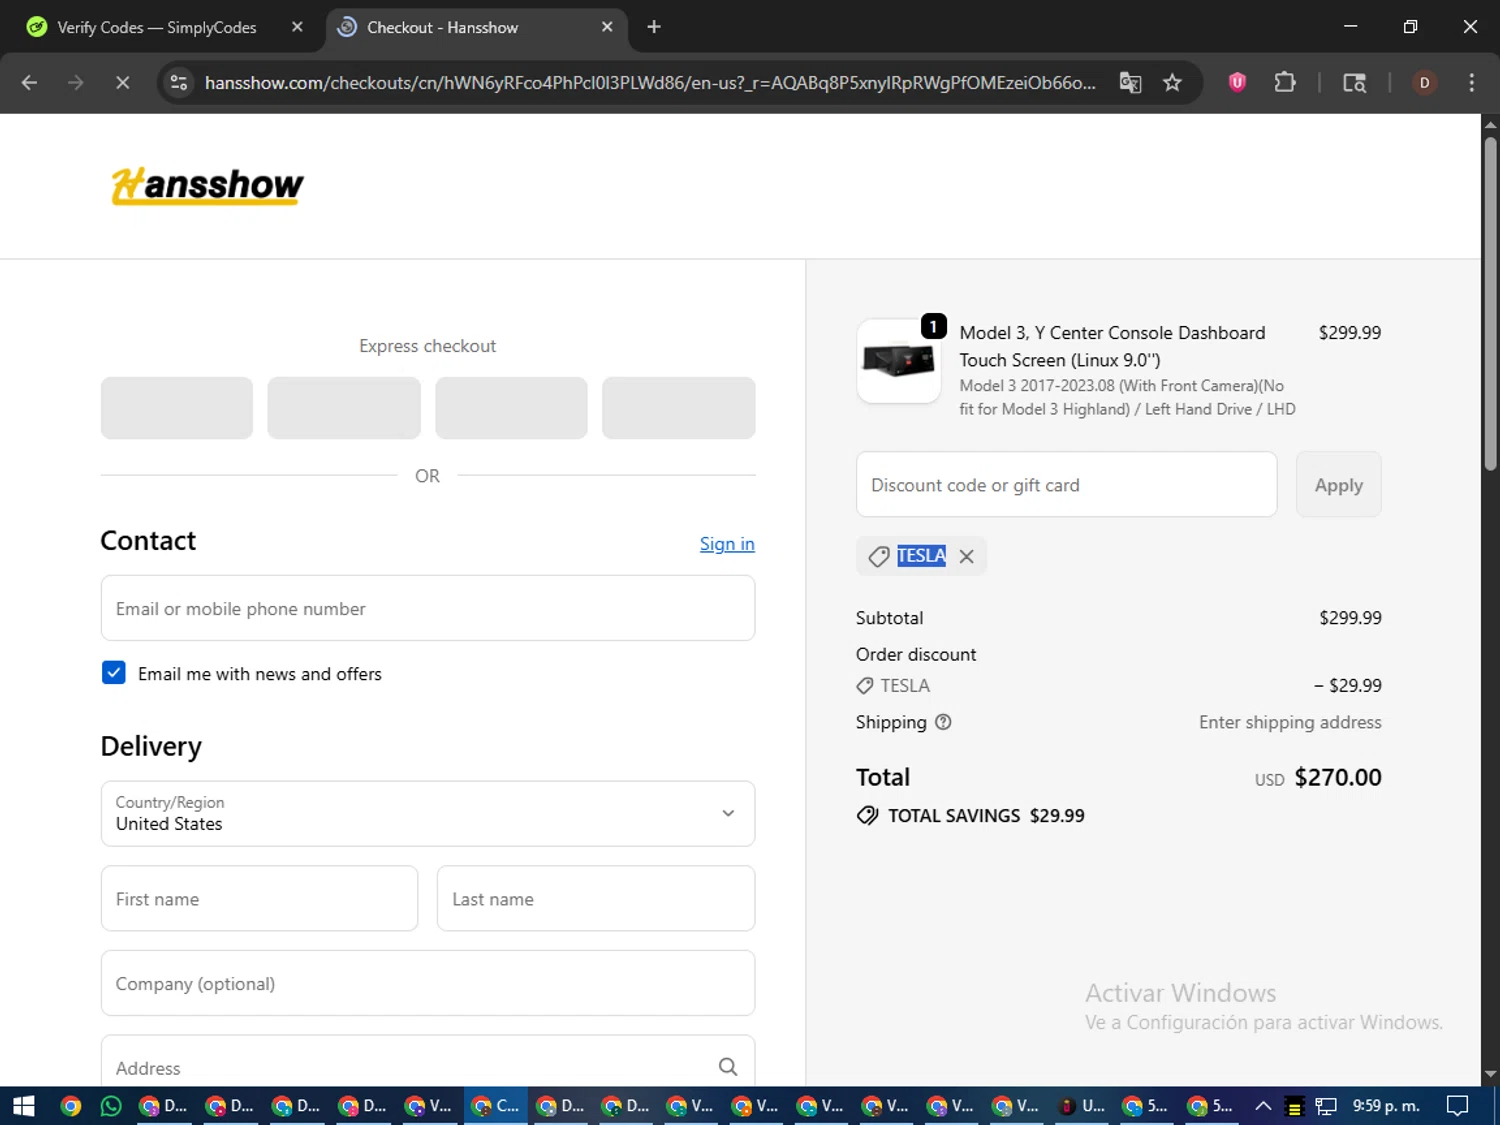Open the Extensions puzzle icon
Screen dimensions: 1500x1125
pyautogui.click(x=1285, y=83)
